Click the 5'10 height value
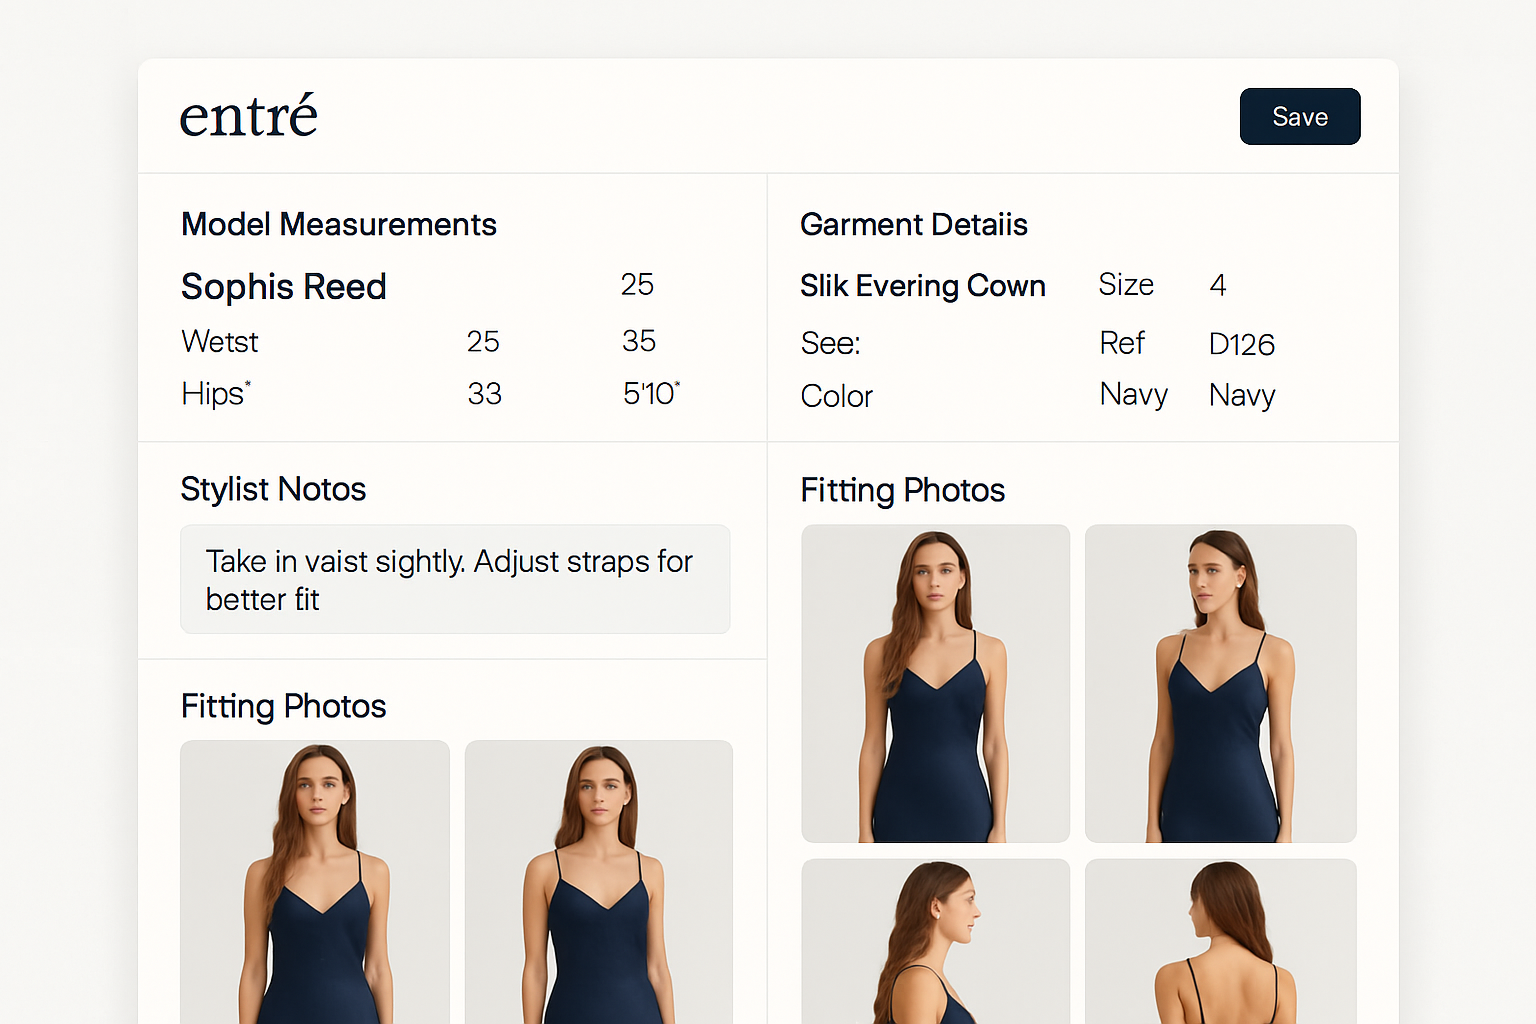1536x1024 pixels. click(650, 394)
